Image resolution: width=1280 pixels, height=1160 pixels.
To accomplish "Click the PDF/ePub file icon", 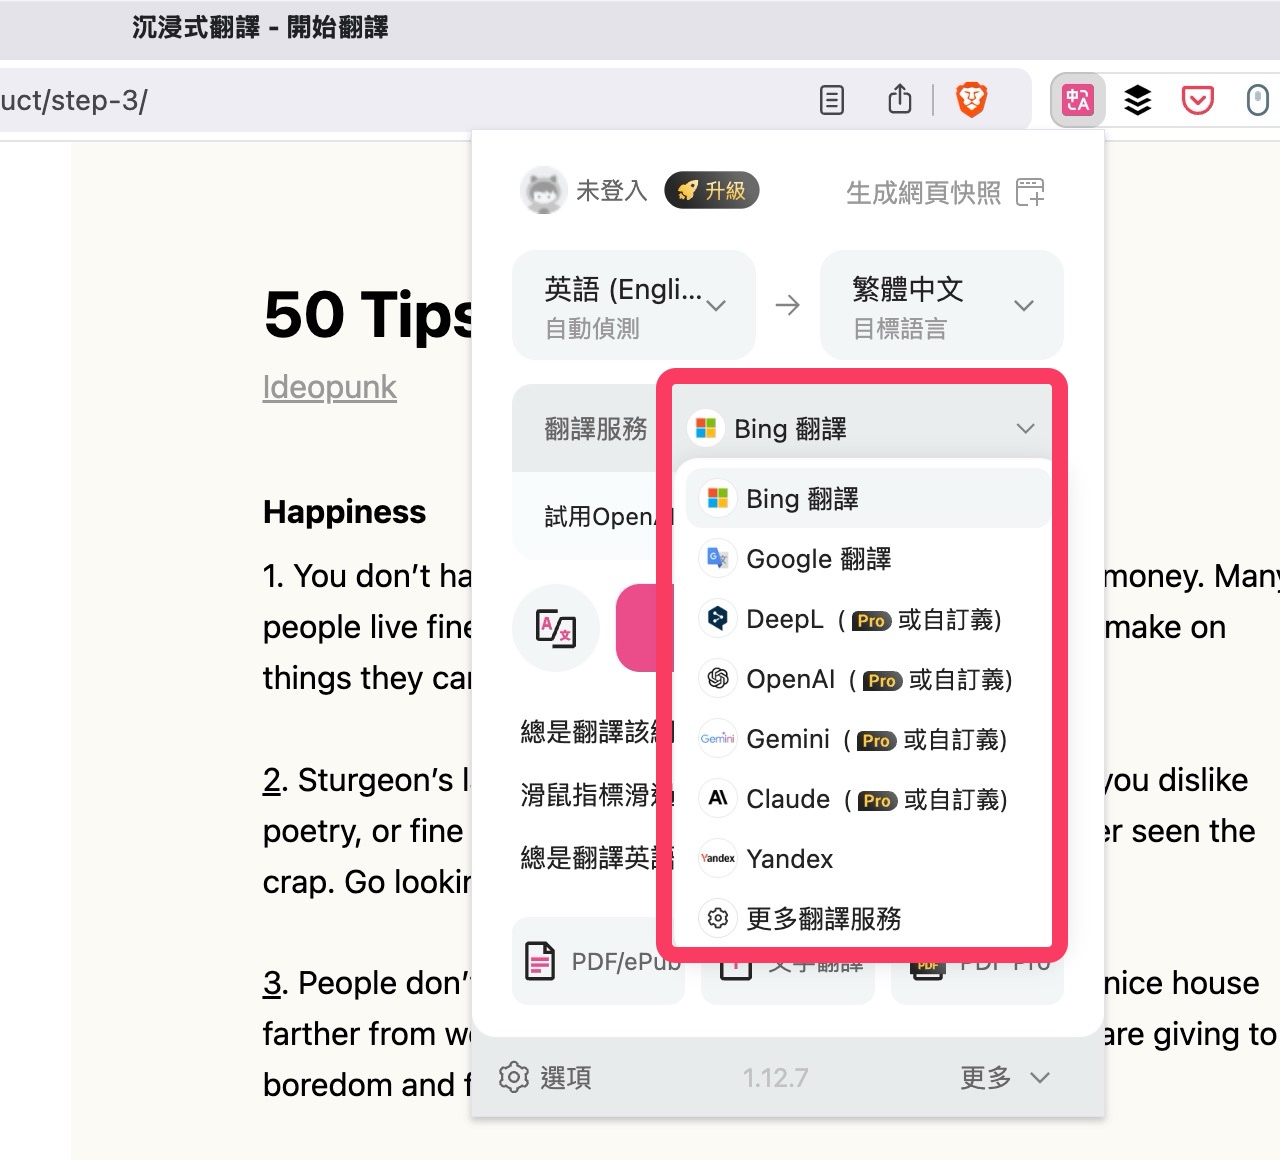I will tap(540, 962).
